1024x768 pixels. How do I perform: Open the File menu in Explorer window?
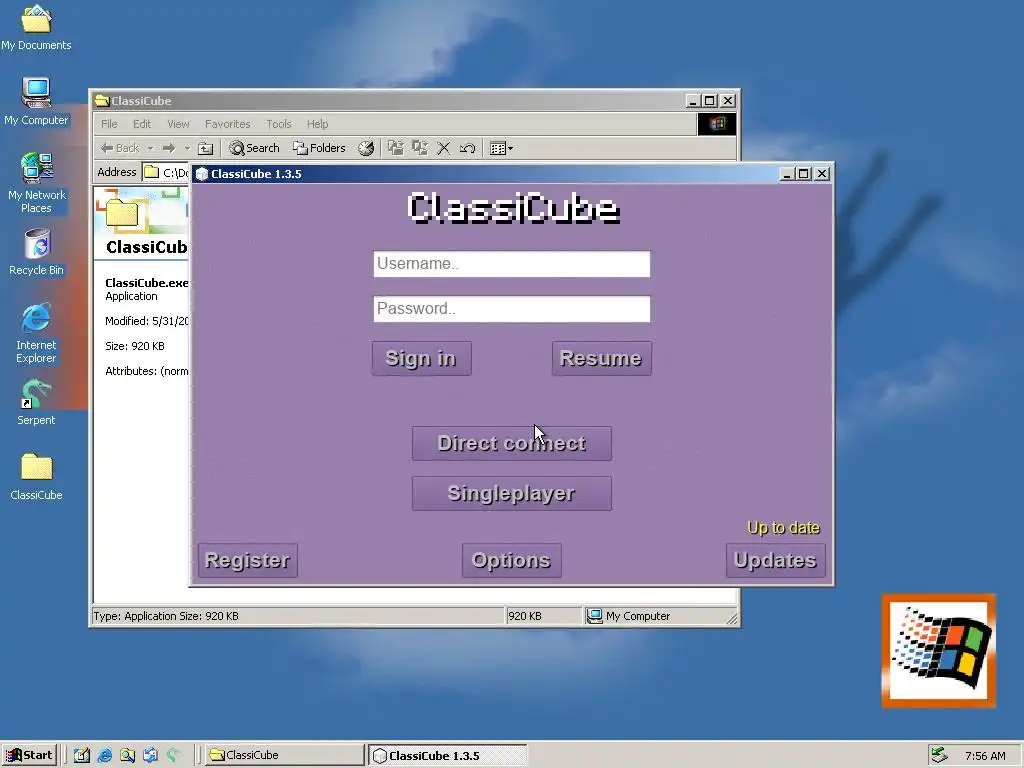[x=109, y=124]
